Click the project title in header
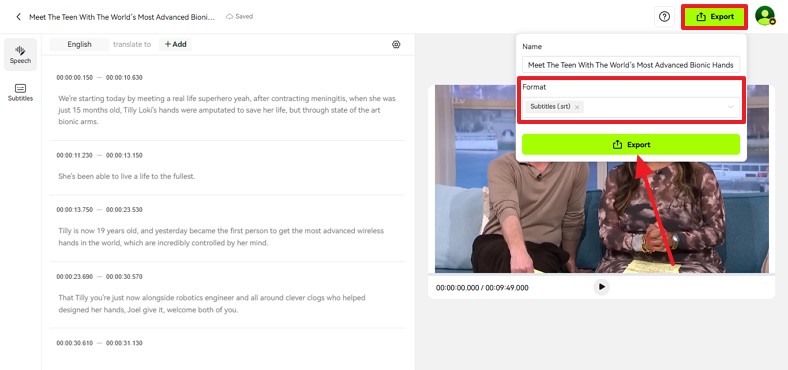 click(122, 17)
